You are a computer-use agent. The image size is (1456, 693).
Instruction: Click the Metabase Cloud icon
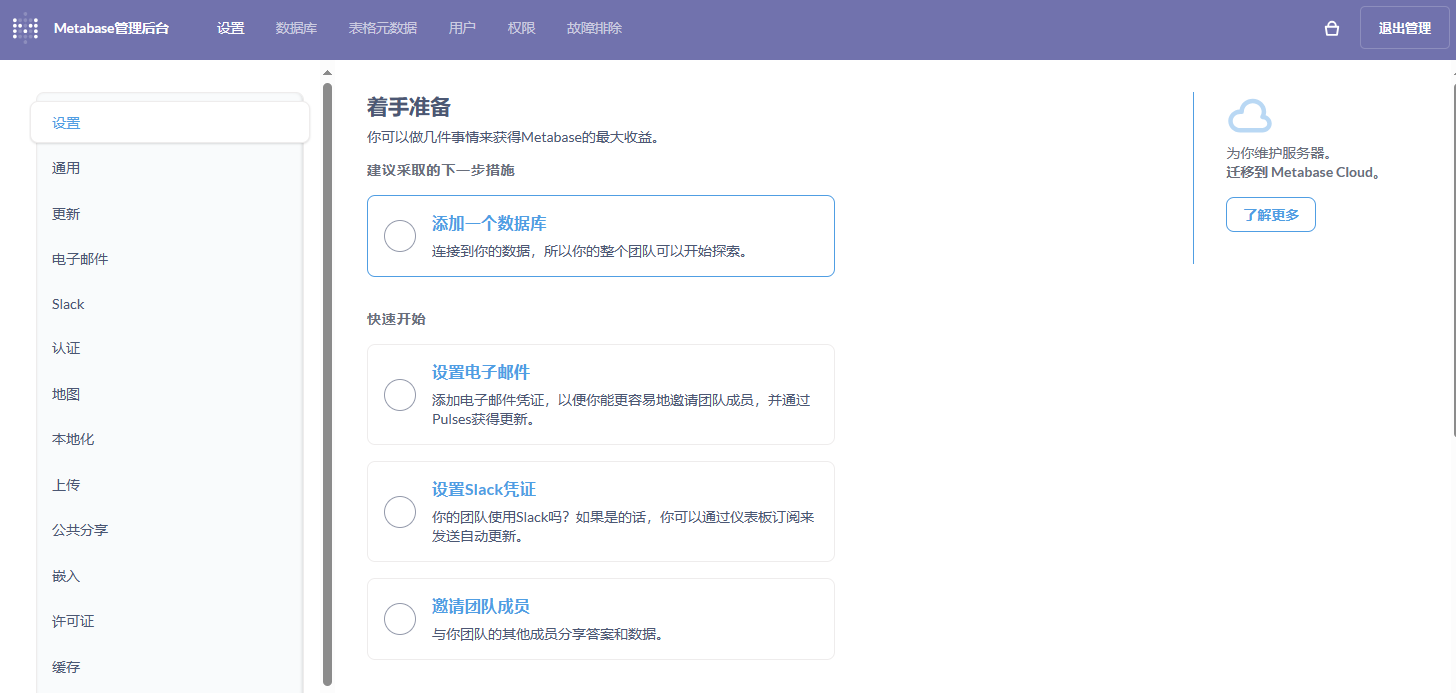(x=1249, y=117)
